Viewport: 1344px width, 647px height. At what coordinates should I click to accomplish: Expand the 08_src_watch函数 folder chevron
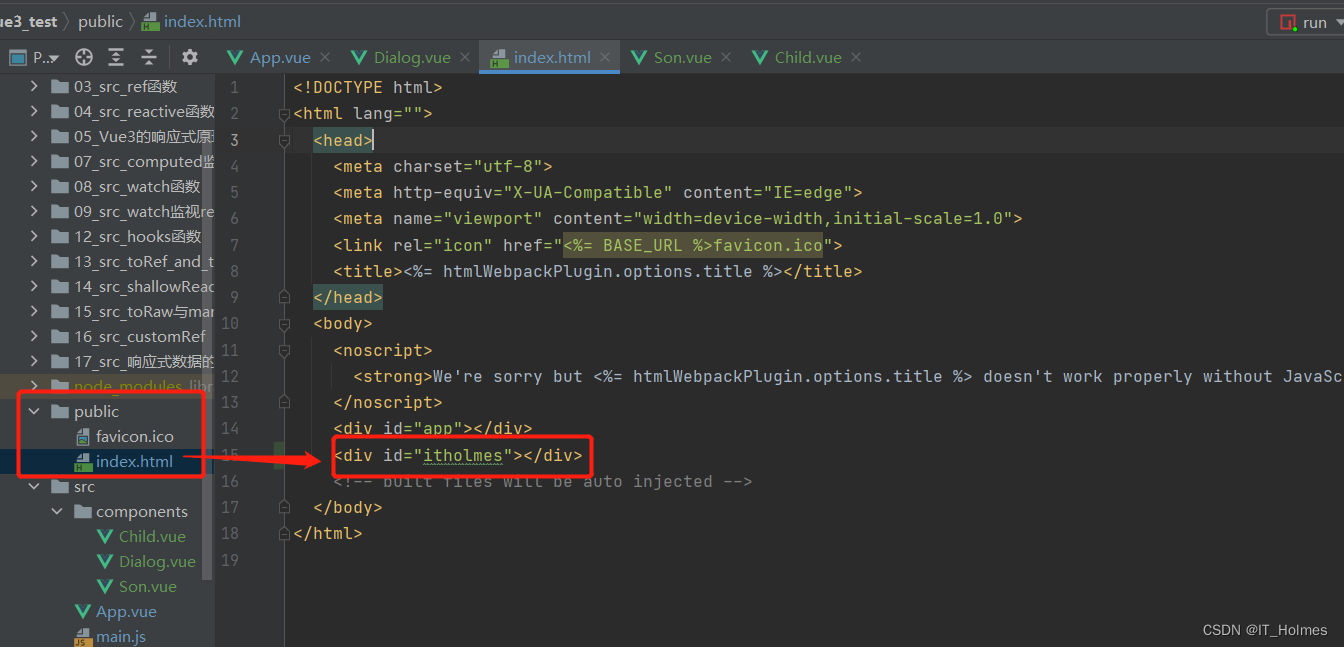pyautogui.click(x=35, y=186)
